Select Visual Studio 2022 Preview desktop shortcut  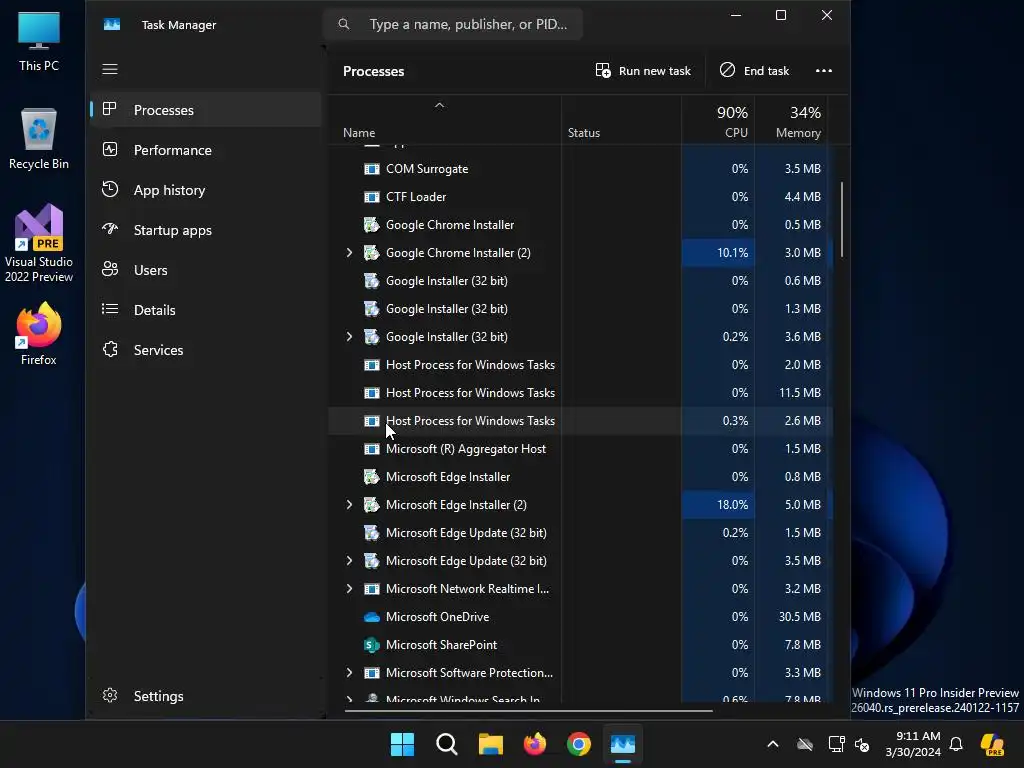point(39,244)
